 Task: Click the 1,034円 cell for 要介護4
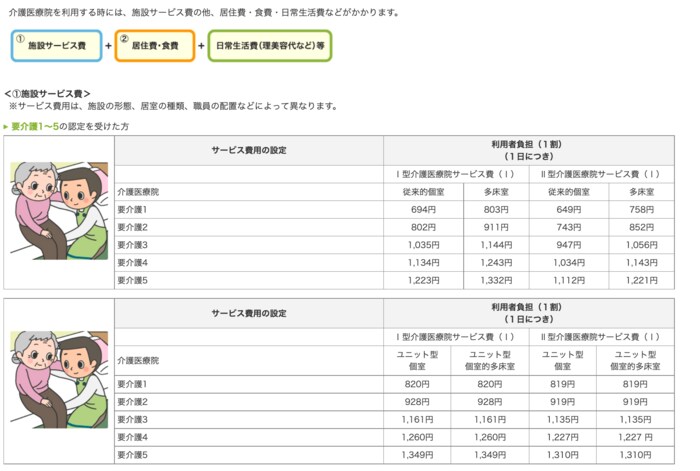point(566,263)
